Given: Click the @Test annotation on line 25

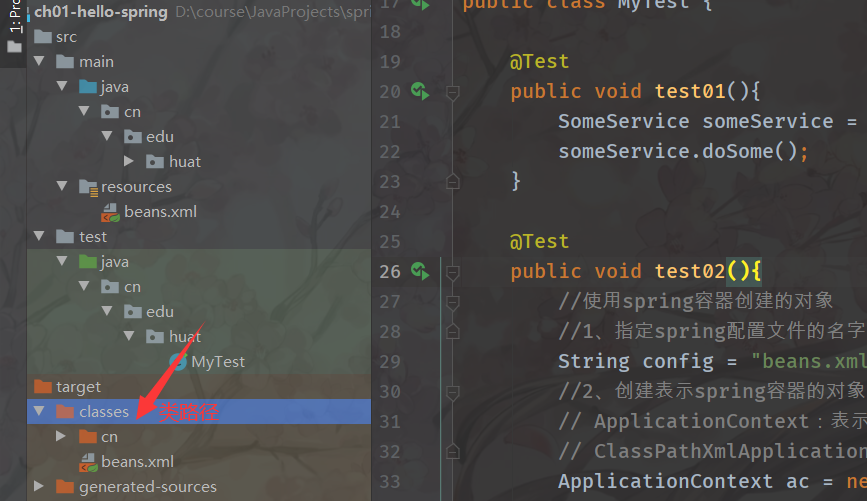Looking at the screenshot, I should coord(539,241).
